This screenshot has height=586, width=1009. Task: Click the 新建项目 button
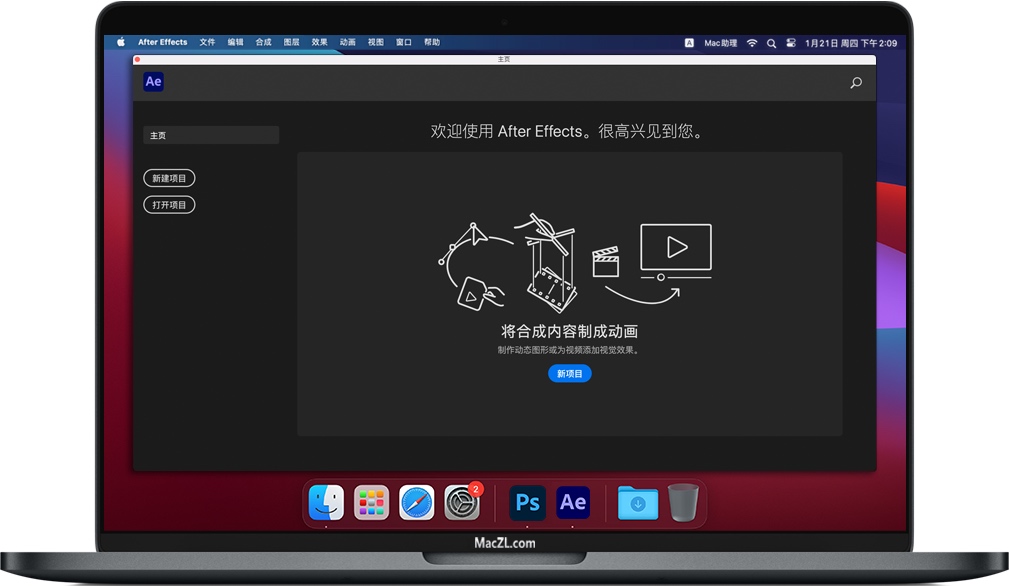coord(169,178)
